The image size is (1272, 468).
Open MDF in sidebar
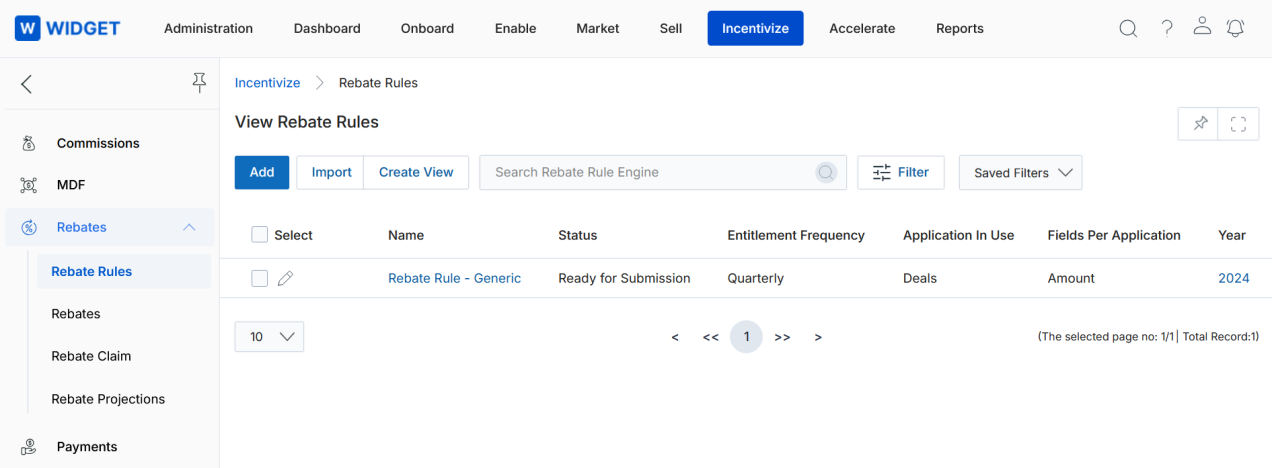pyautogui.click(x=71, y=185)
